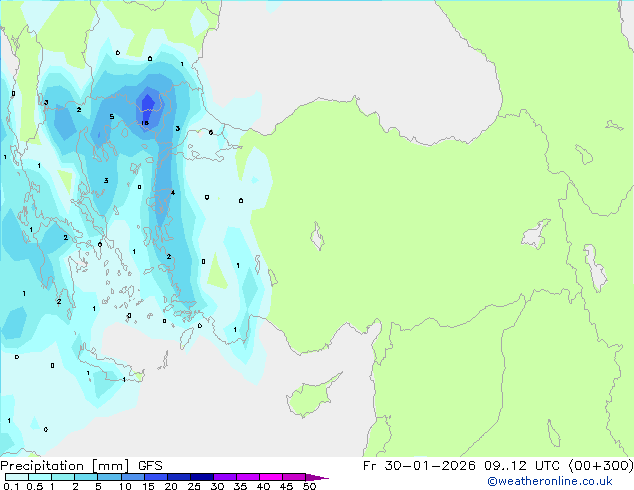This screenshot has width=634, height=490.
Task: Click the legend swatch between 35 and 40
Action: pos(248,477)
